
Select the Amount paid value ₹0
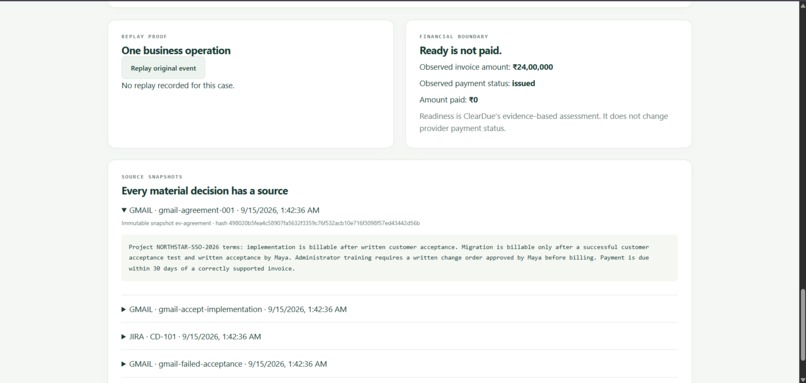(473, 100)
